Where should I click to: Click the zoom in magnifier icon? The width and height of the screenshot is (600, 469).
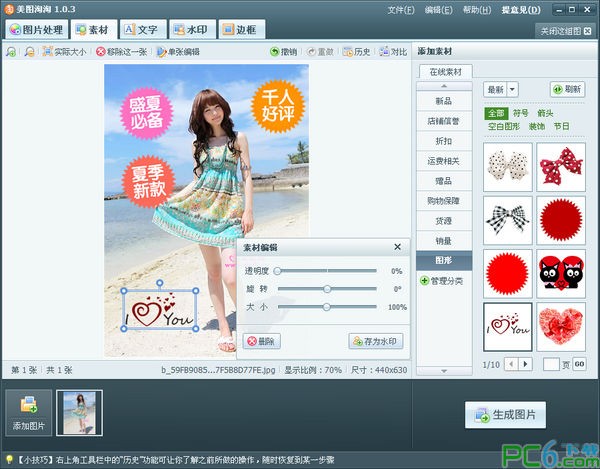pos(11,52)
